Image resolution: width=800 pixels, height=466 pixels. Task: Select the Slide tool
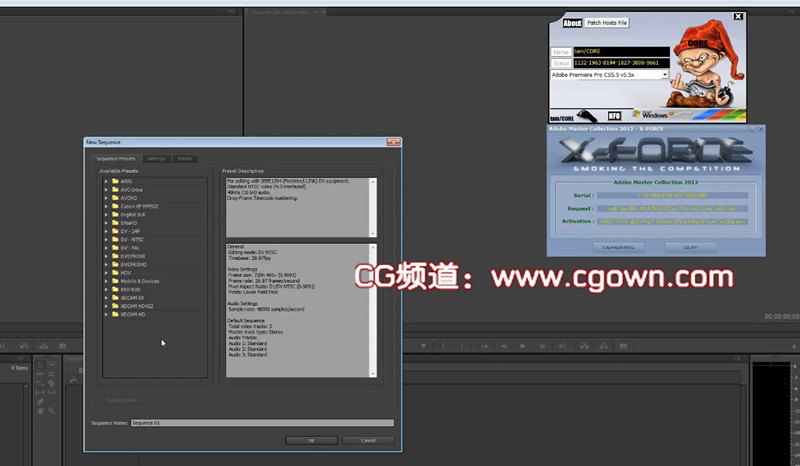pyautogui.click(x=51, y=392)
